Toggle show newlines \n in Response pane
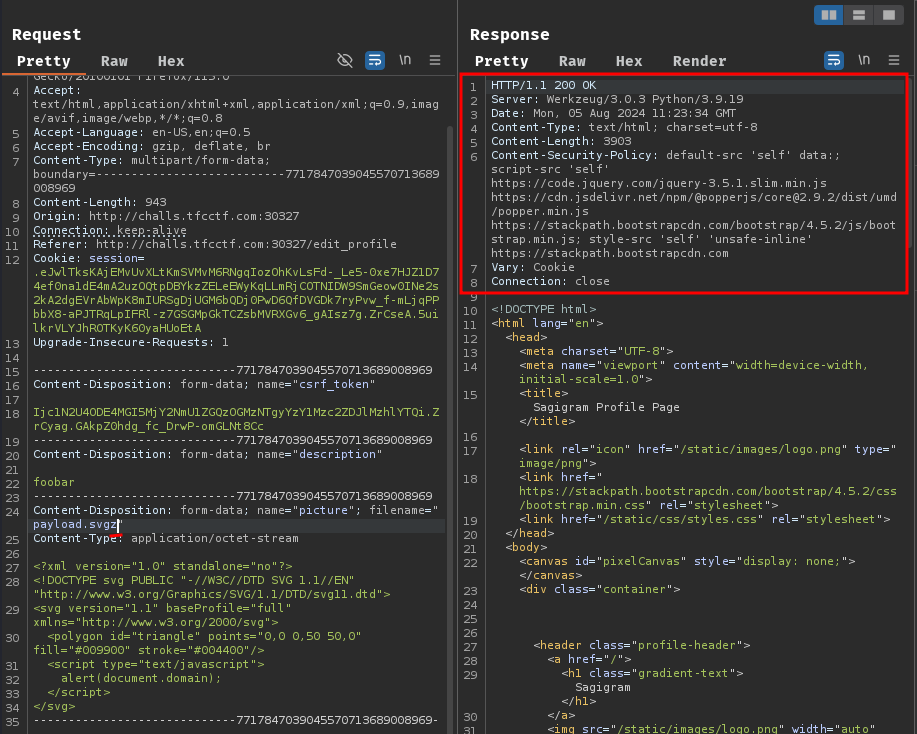 (864, 60)
